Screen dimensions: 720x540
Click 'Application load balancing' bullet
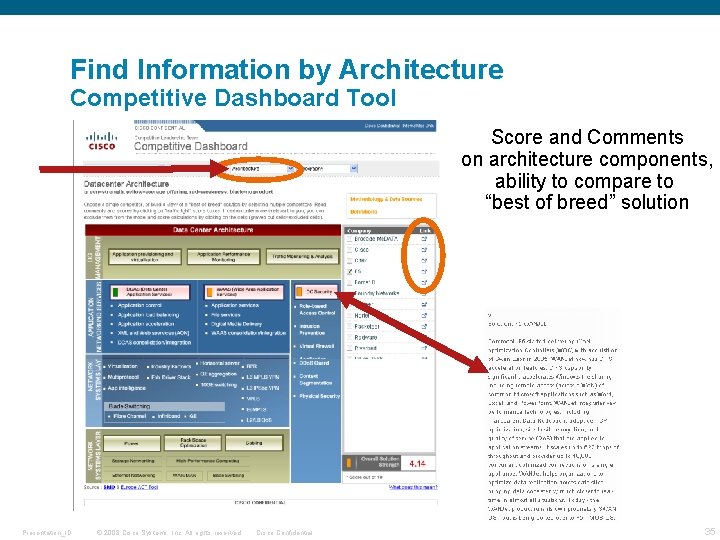148,315
